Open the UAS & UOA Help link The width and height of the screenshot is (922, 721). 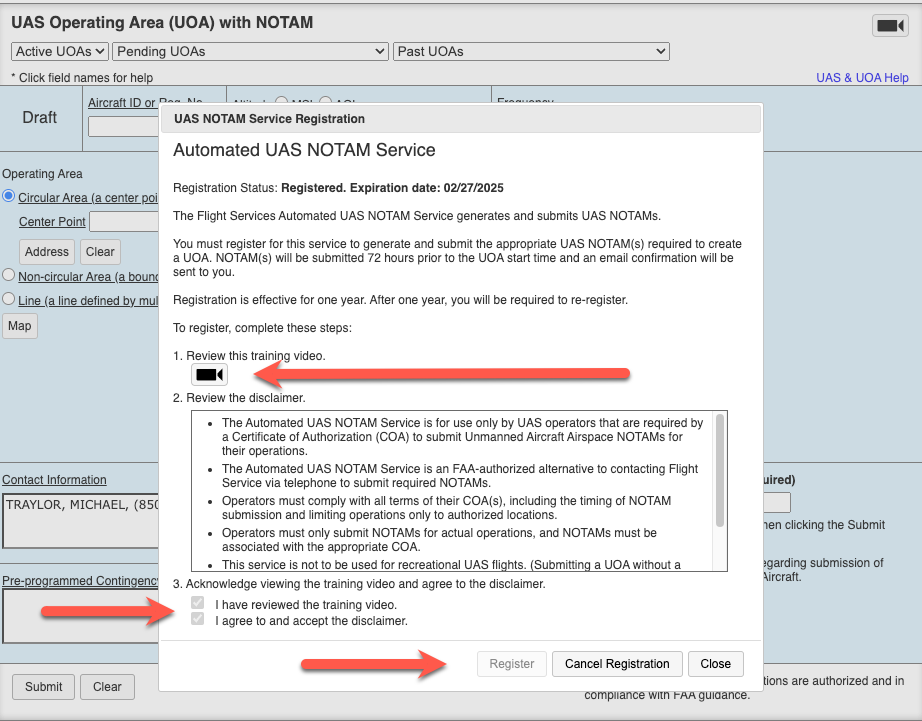pyautogui.click(x=862, y=78)
